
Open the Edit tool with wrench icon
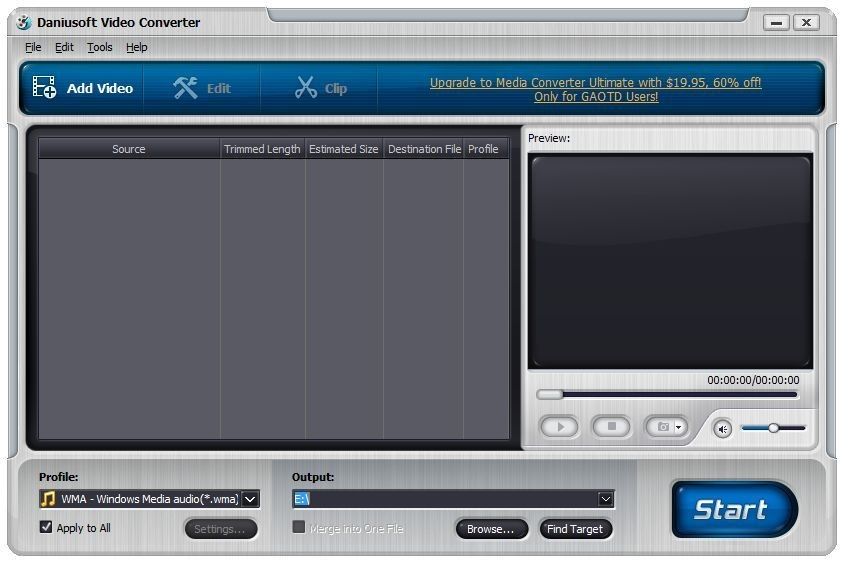tap(202, 88)
